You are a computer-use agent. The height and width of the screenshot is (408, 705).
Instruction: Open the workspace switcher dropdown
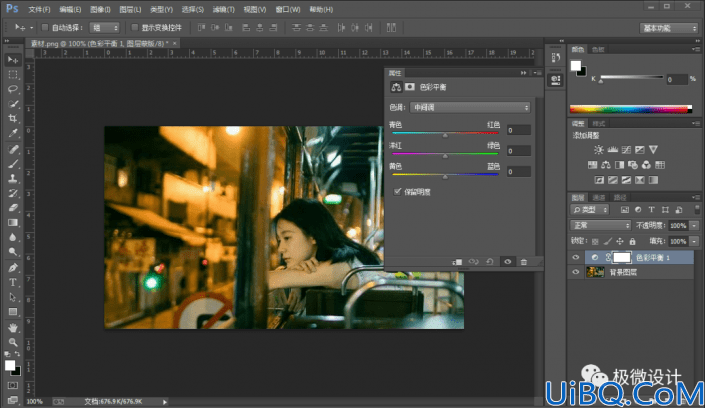(x=669, y=28)
